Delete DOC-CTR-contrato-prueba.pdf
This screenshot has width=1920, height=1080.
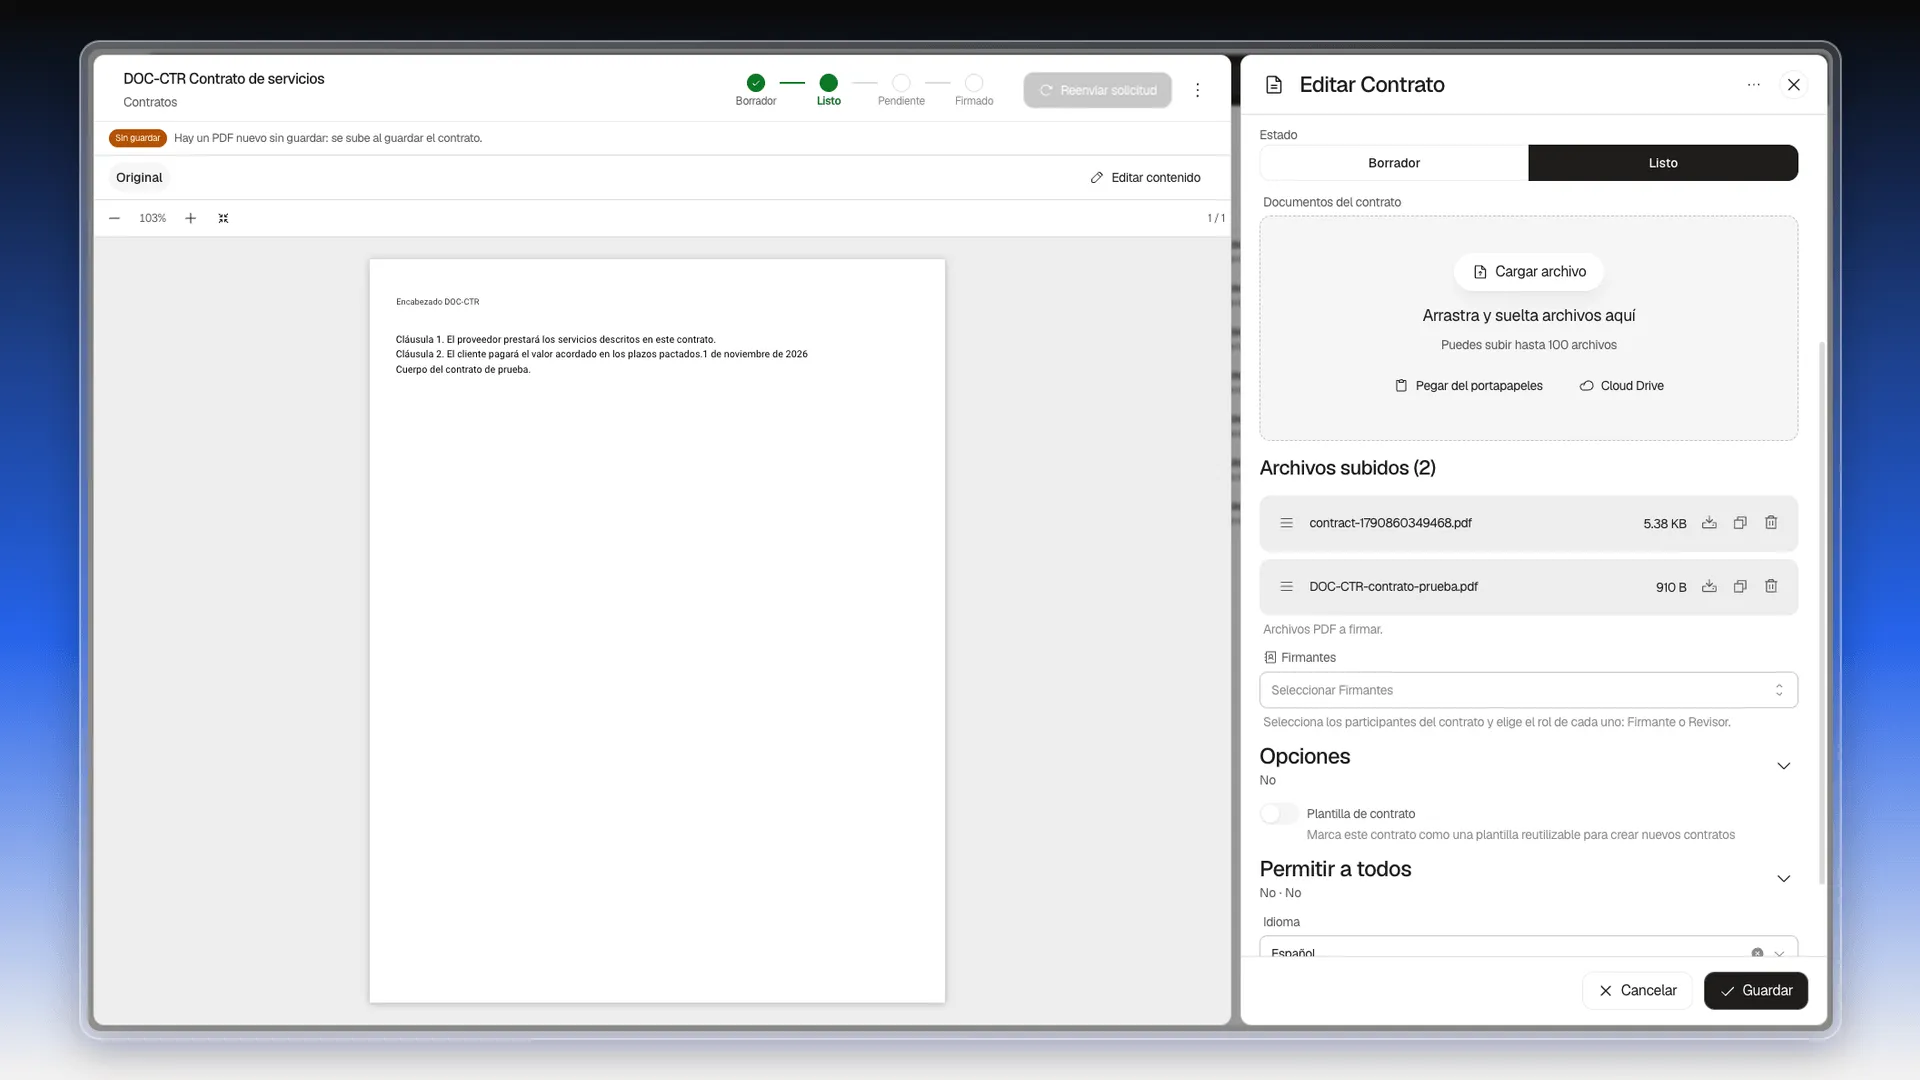tap(1771, 587)
